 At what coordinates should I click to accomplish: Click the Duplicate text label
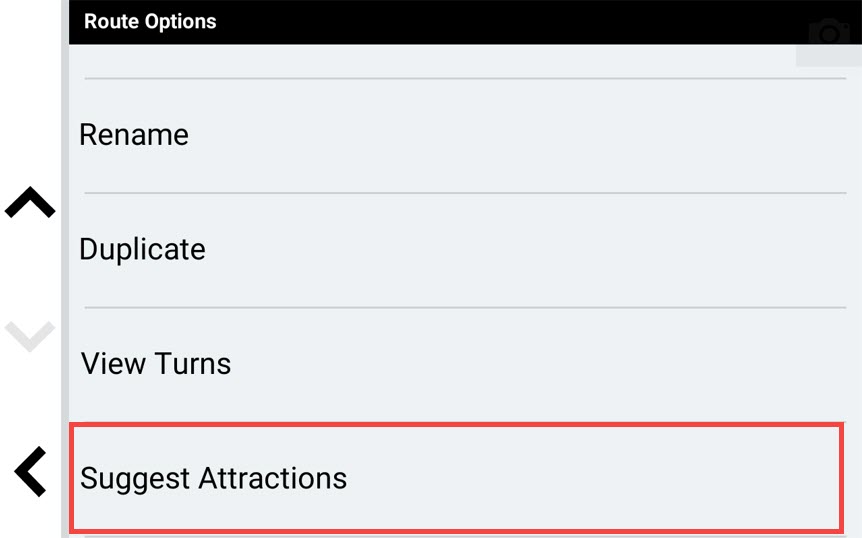pyautogui.click(x=142, y=249)
